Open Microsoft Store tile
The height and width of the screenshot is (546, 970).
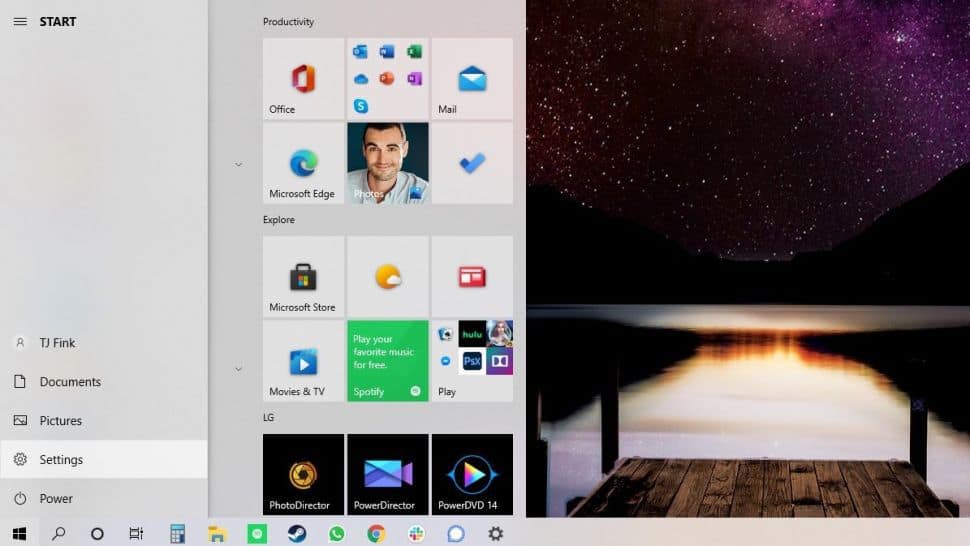(x=303, y=276)
